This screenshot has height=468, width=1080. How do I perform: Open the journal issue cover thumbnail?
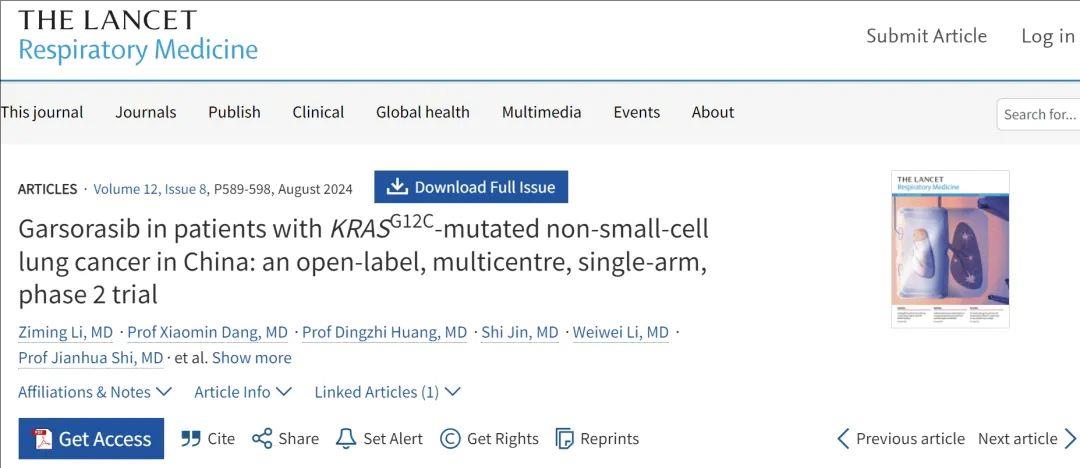point(950,249)
